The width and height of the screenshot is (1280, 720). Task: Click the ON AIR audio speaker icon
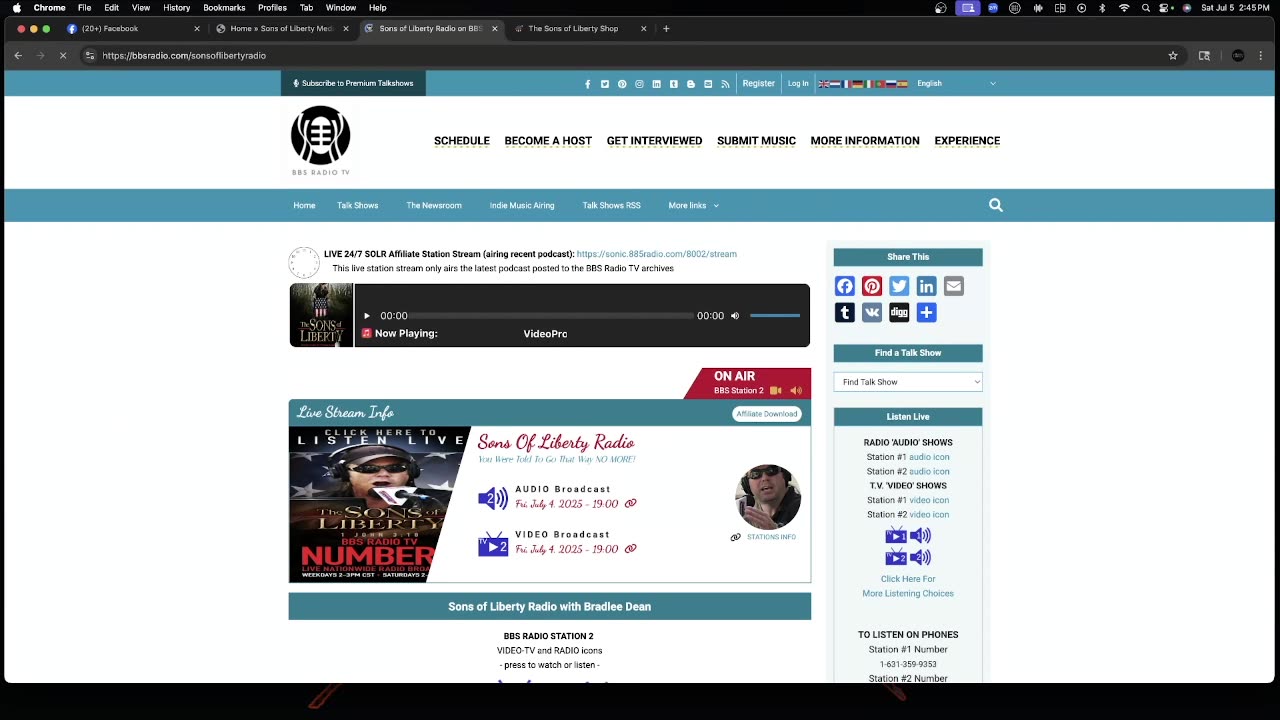pos(796,391)
